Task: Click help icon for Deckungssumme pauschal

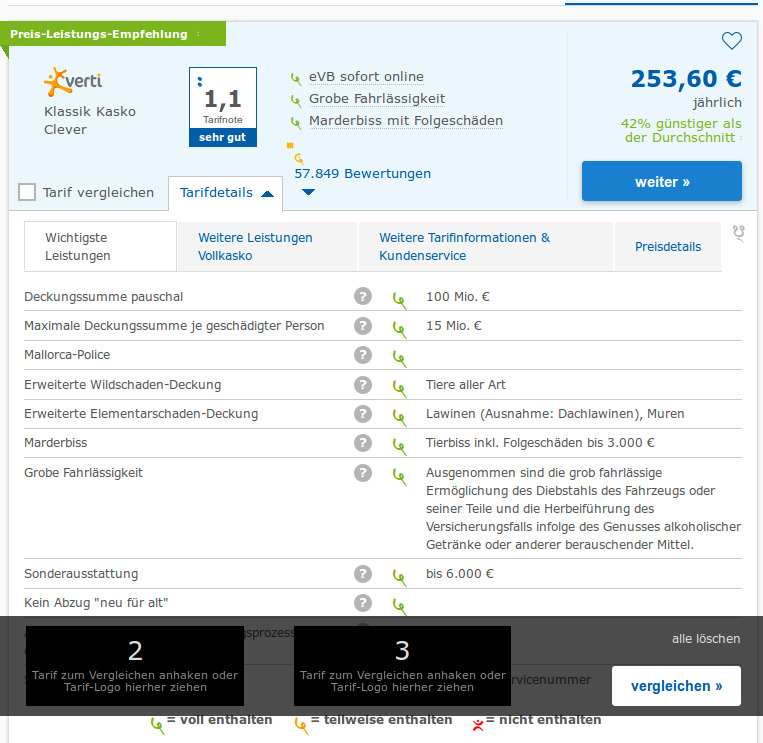Action: (363, 297)
